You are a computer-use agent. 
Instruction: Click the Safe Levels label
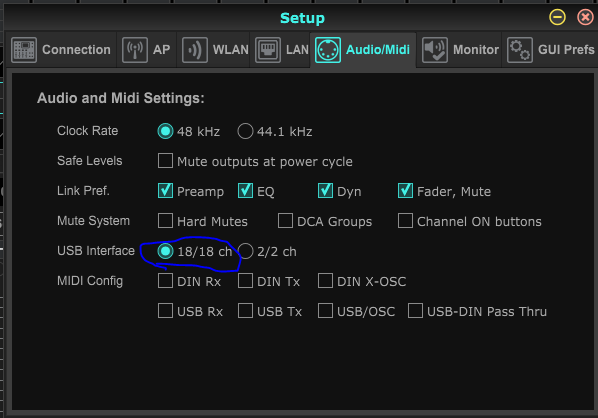coord(90,161)
